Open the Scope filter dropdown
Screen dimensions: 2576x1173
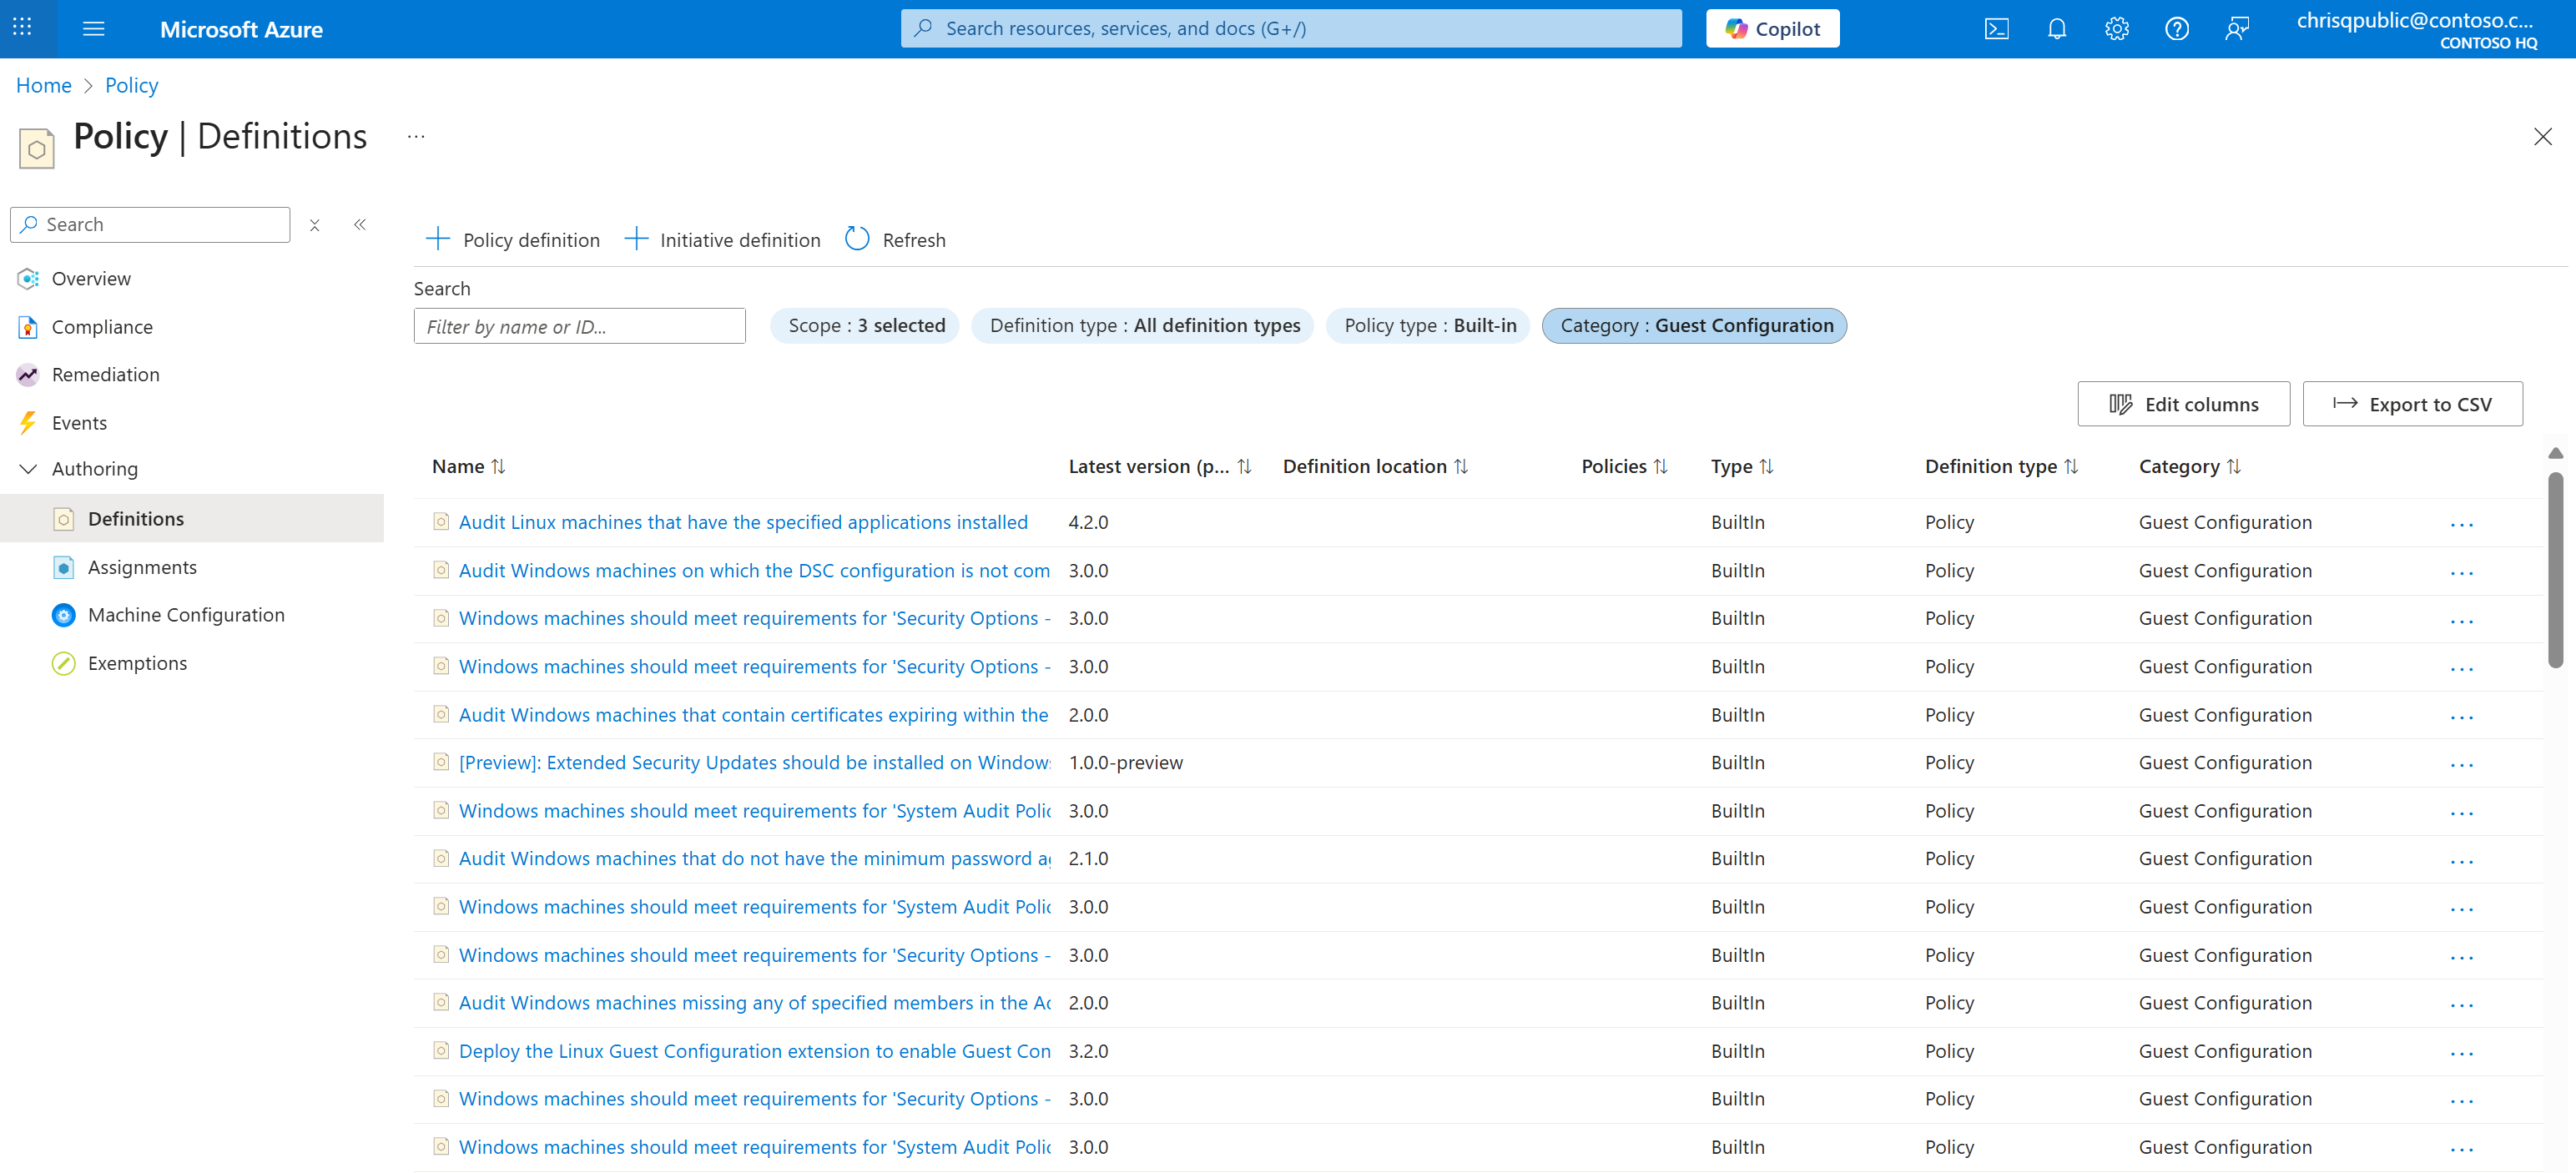click(x=865, y=325)
